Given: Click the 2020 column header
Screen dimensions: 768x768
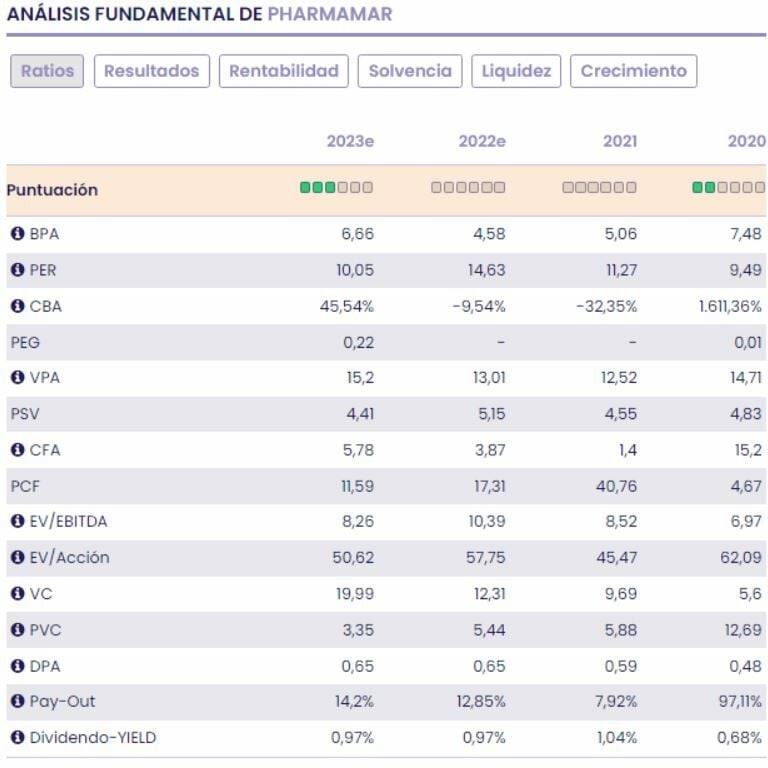Looking at the screenshot, I should click(746, 141).
